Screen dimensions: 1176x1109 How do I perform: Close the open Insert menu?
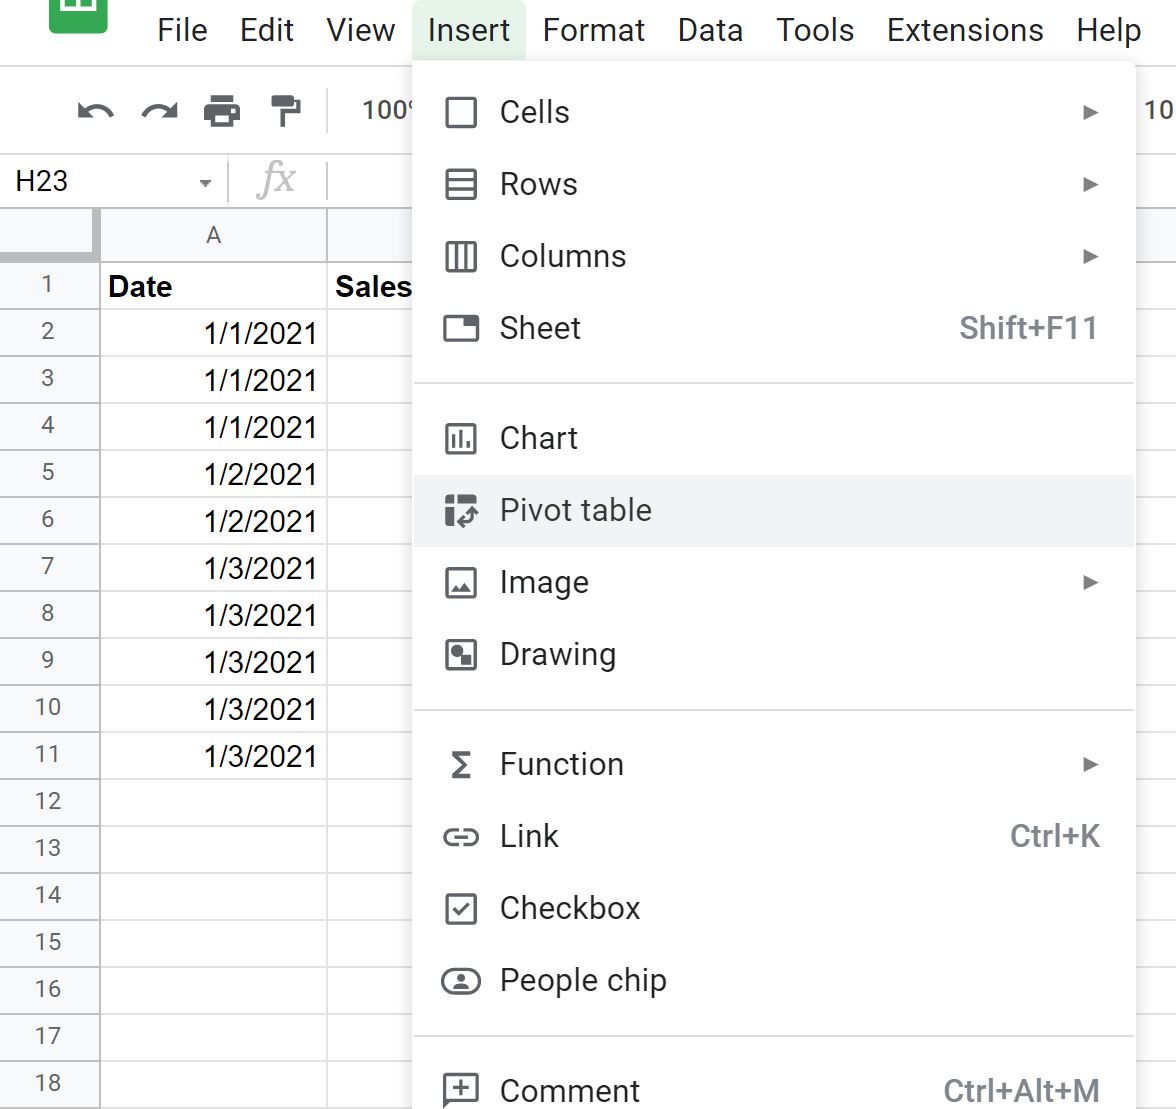[469, 31]
